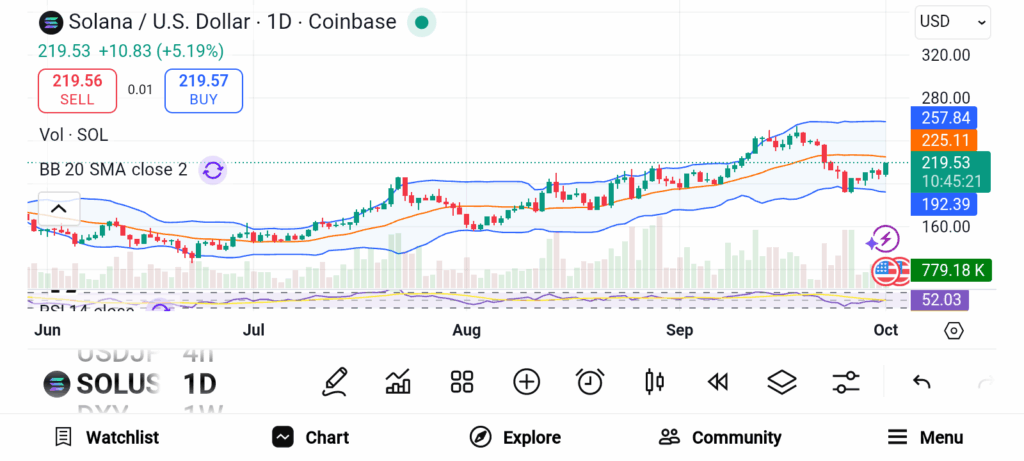Screen dimensions: 1024x461
Task: Toggle the BB indicator refresh icon
Action: [x=212, y=170]
